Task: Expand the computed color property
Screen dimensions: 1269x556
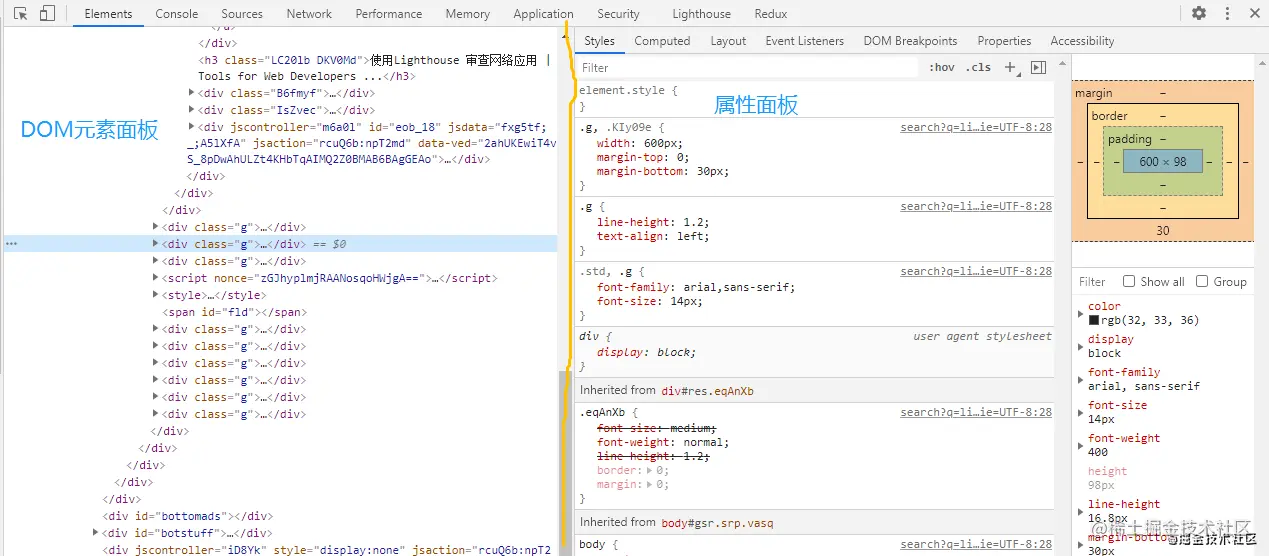Action: point(1081,313)
